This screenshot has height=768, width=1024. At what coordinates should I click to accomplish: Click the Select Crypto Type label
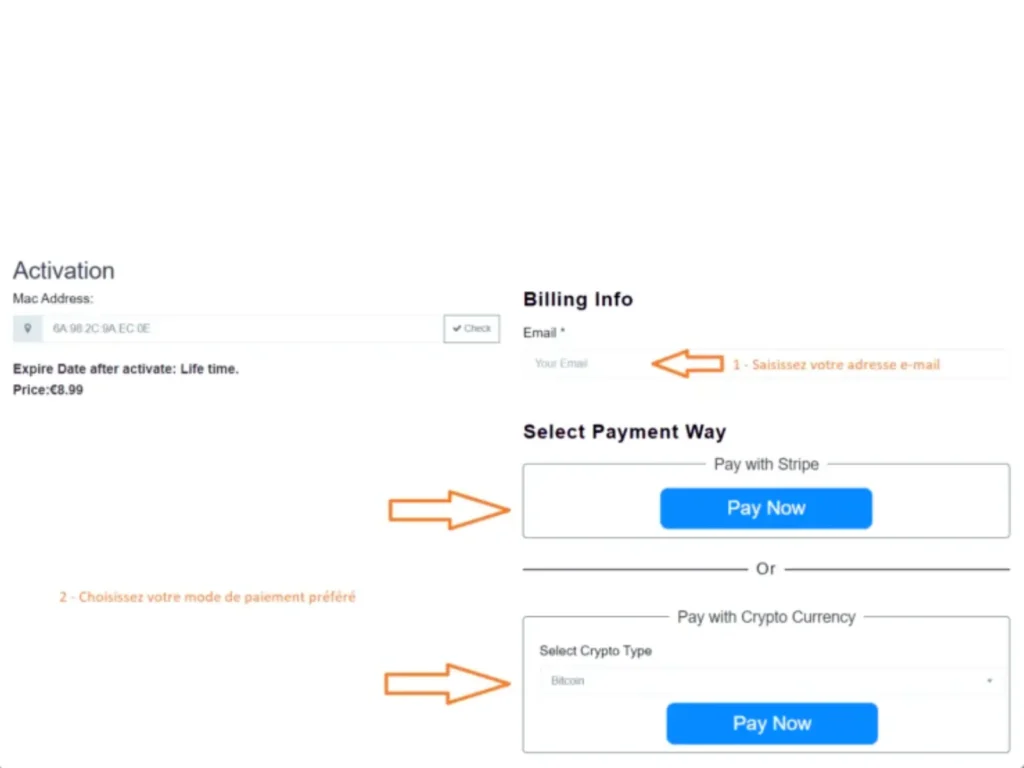(x=596, y=651)
